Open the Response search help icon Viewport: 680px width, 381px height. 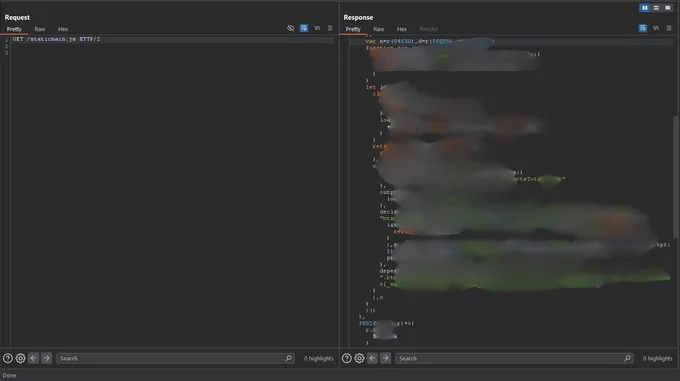click(x=347, y=358)
